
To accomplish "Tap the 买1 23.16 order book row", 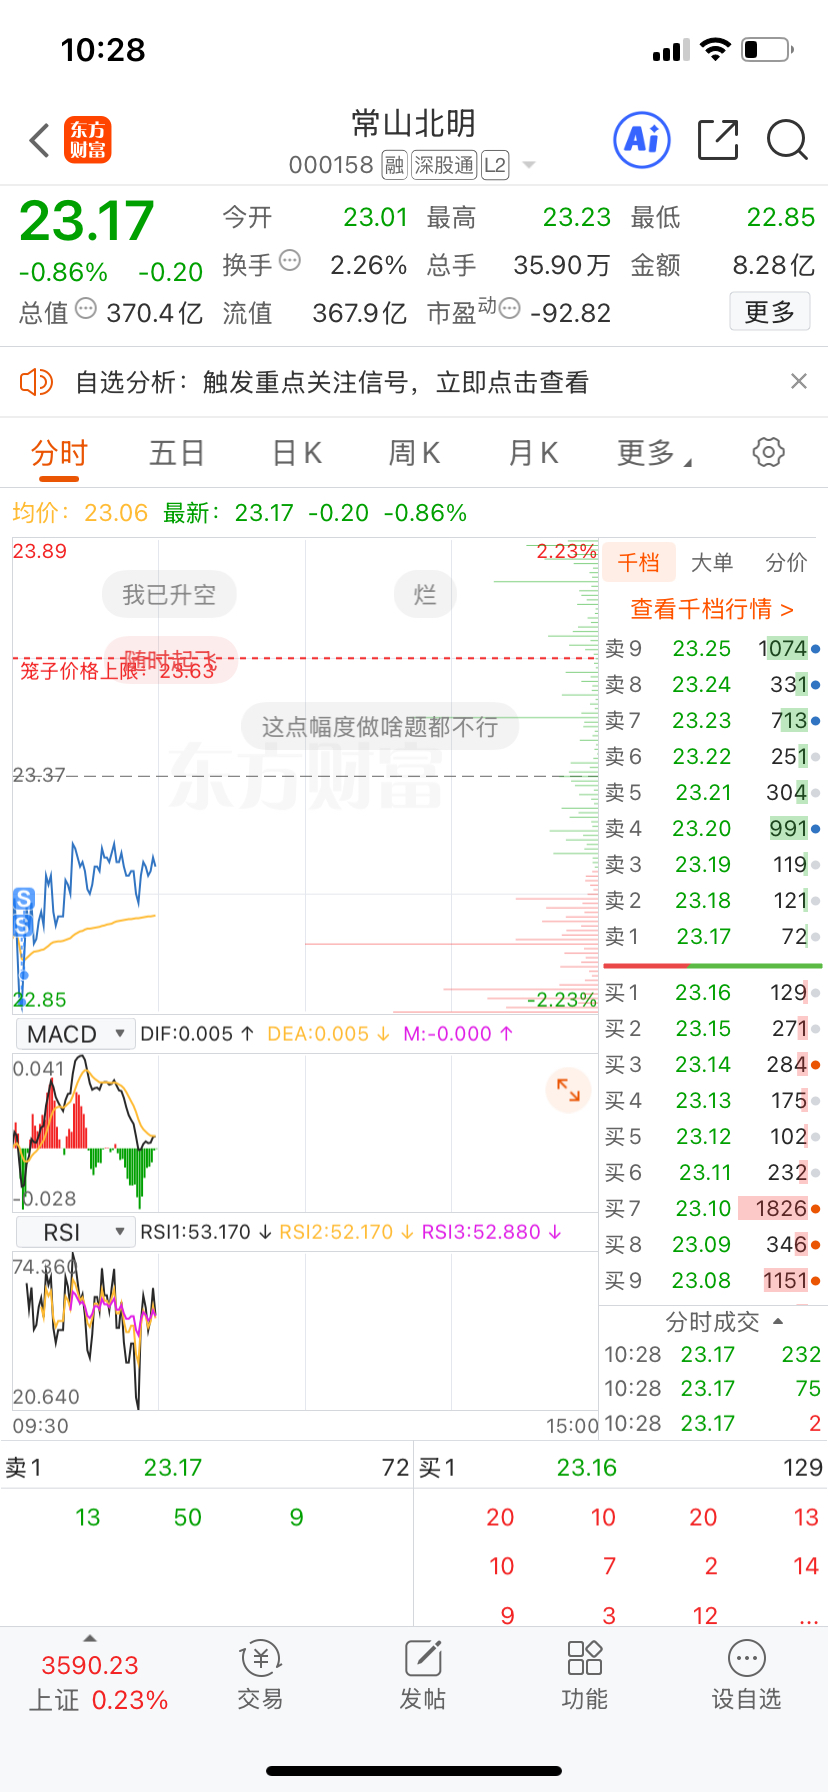I will [712, 992].
